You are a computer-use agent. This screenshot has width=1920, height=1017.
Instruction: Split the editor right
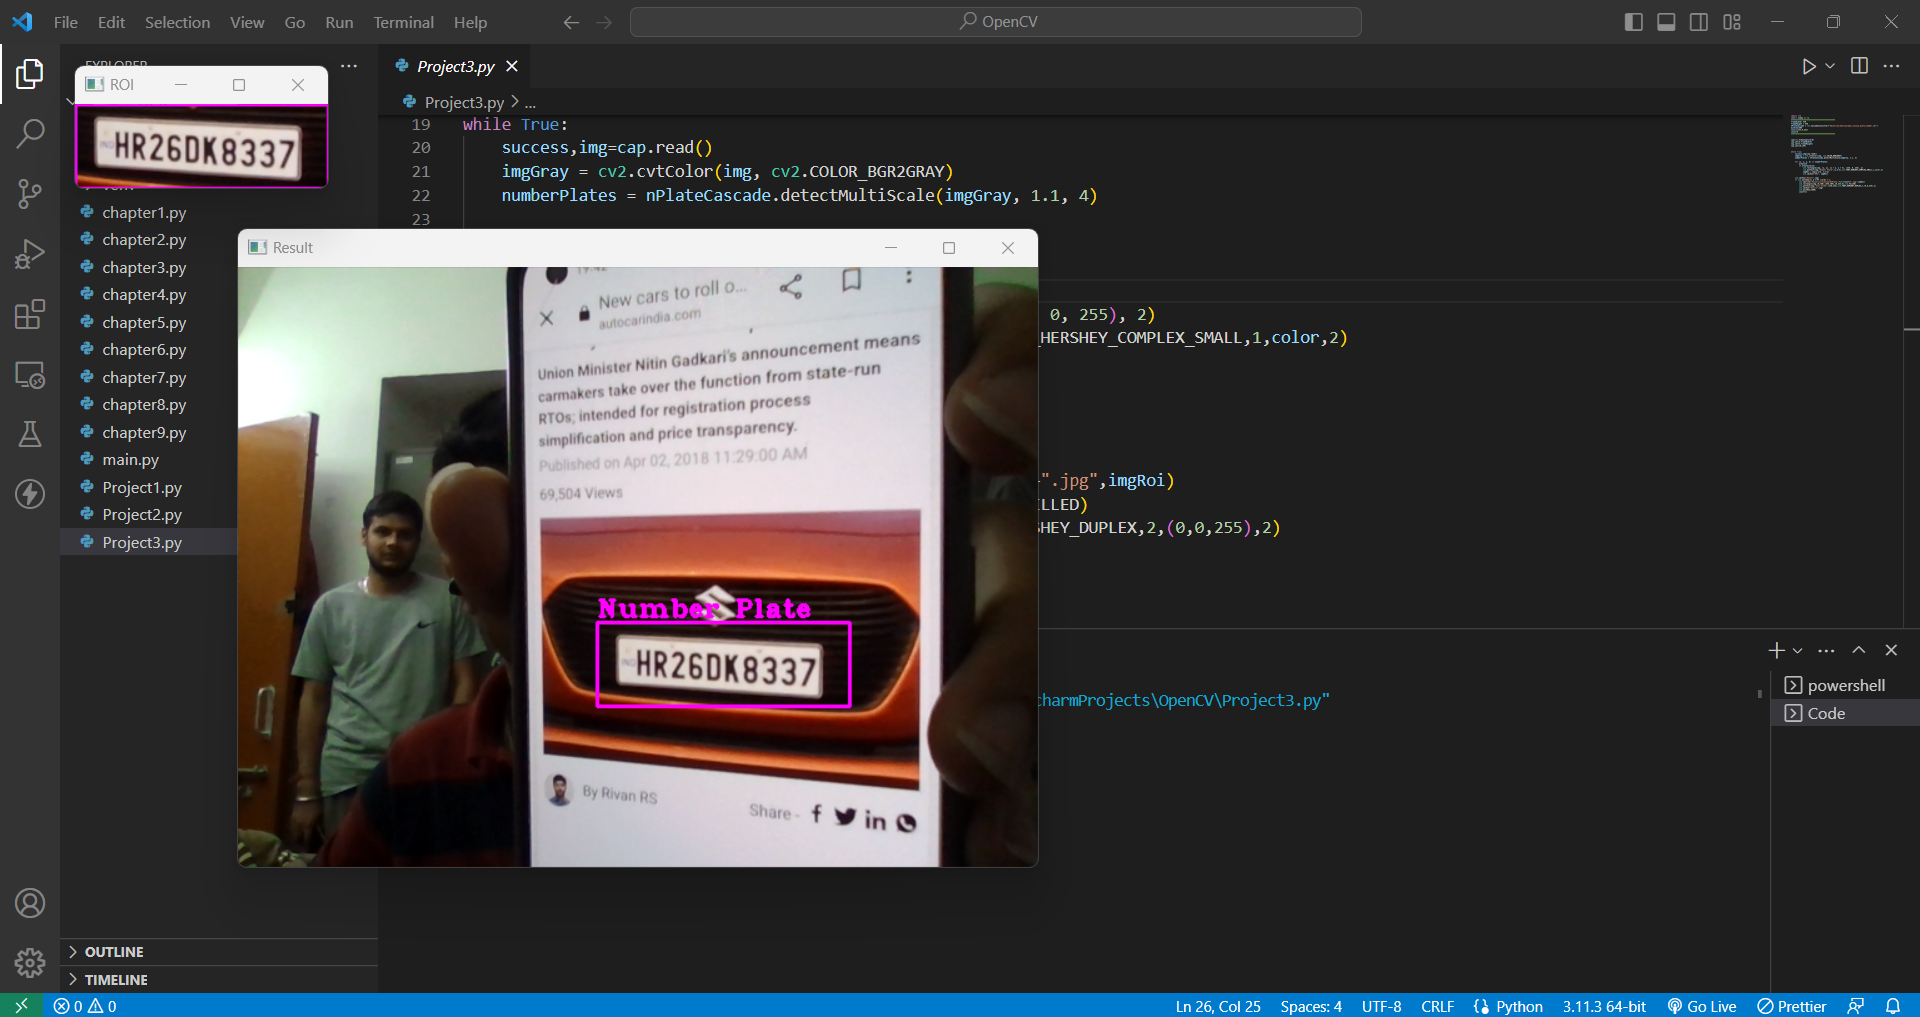coord(1859,66)
